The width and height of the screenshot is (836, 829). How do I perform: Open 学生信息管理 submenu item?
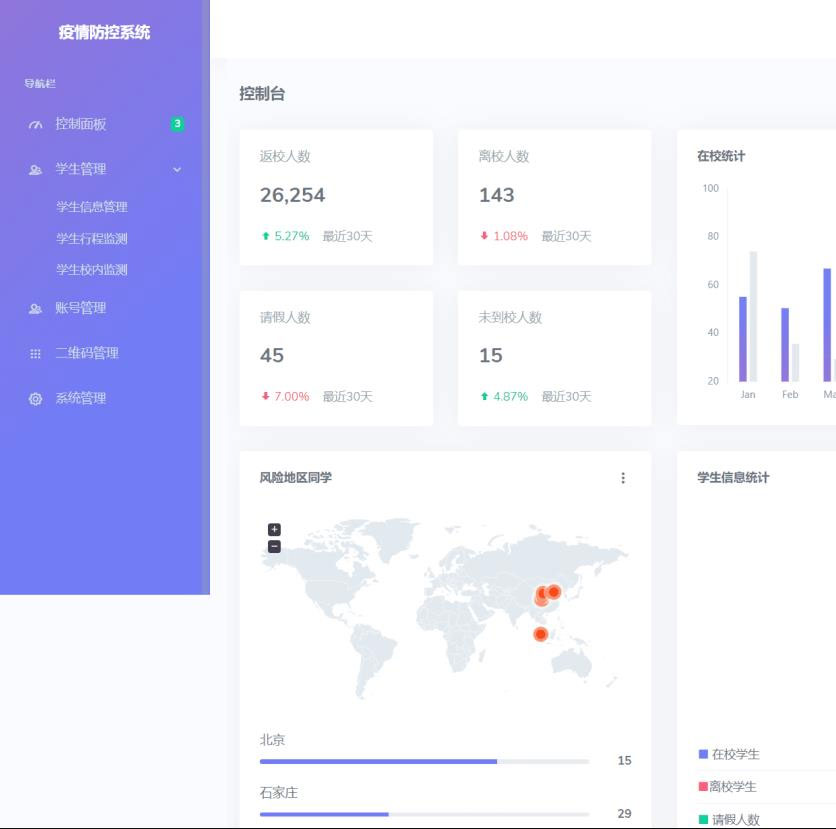coord(92,207)
